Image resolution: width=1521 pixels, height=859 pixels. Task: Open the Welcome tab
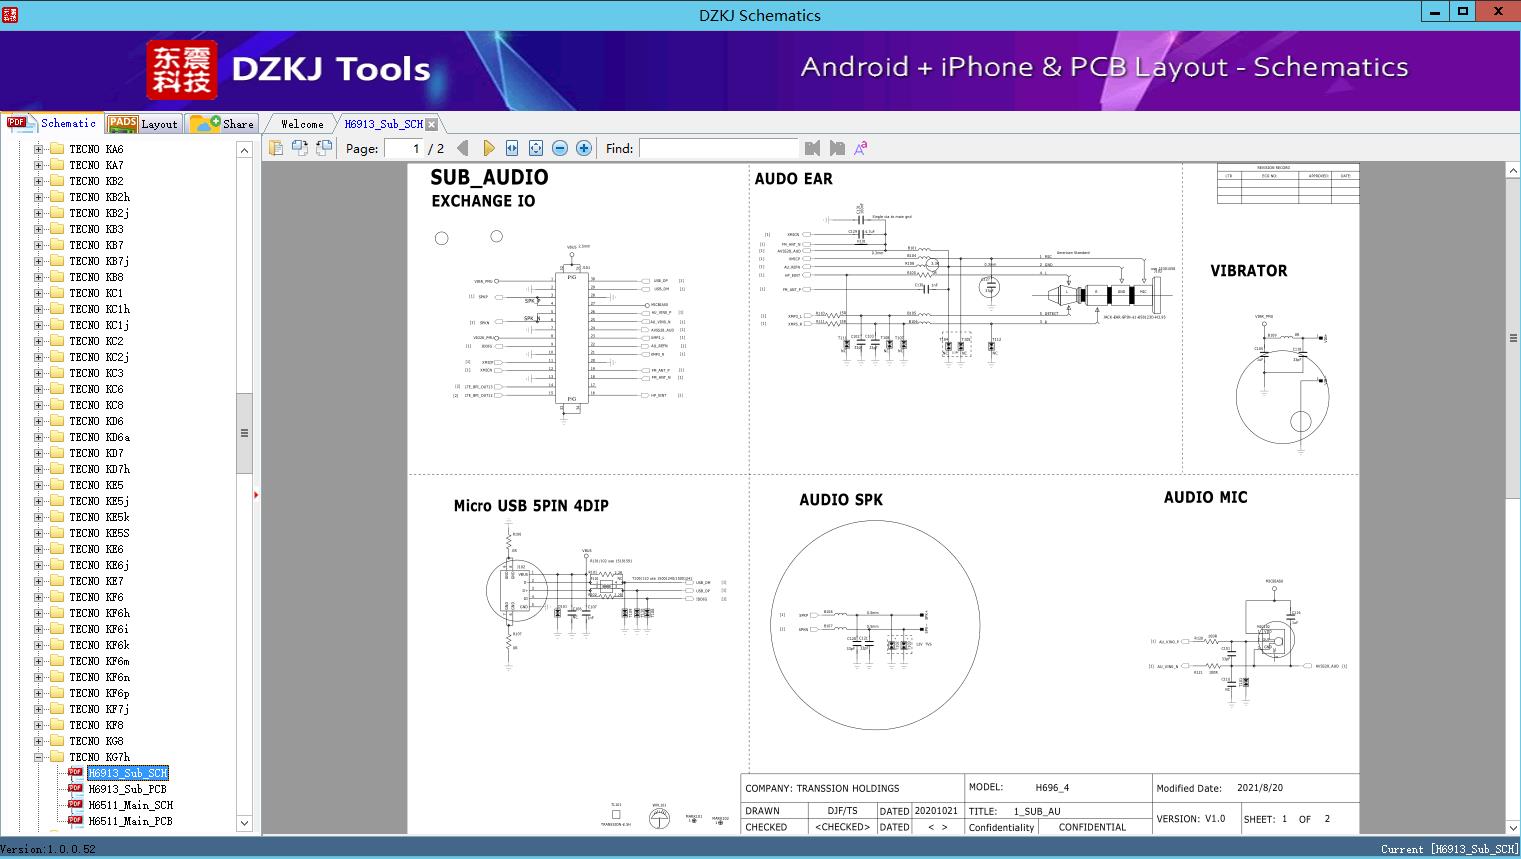[x=302, y=124]
